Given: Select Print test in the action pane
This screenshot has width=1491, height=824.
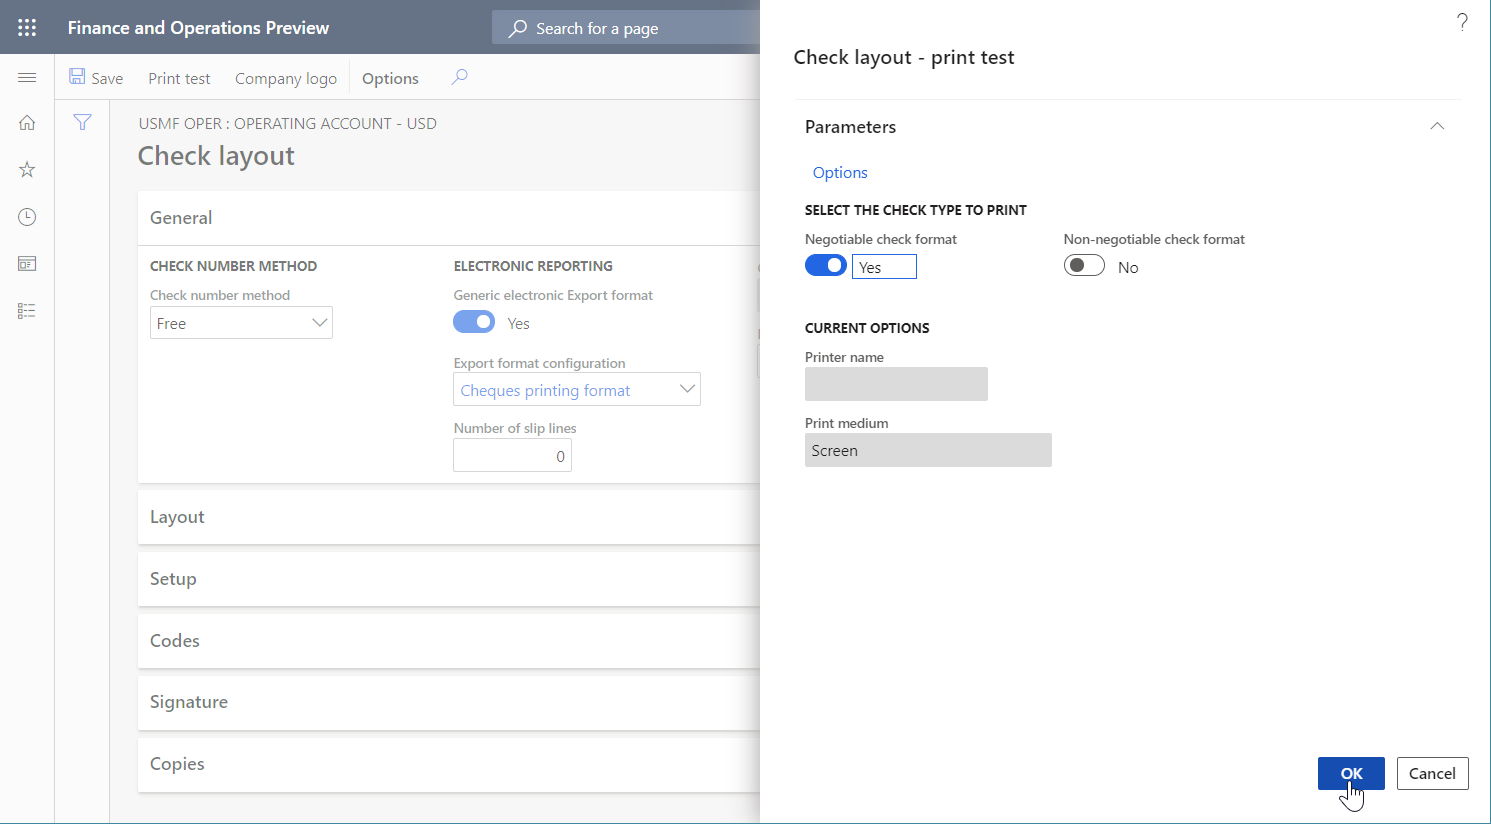Looking at the screenshot, I should click(x=179, y=78).
